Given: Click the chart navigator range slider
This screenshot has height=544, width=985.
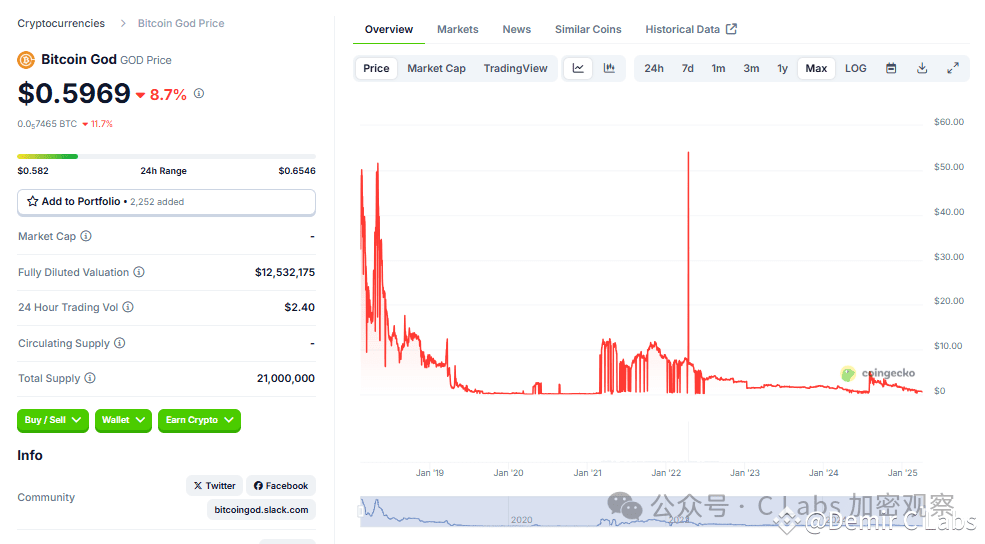Looking at the screenshot, I should point(641,511).
